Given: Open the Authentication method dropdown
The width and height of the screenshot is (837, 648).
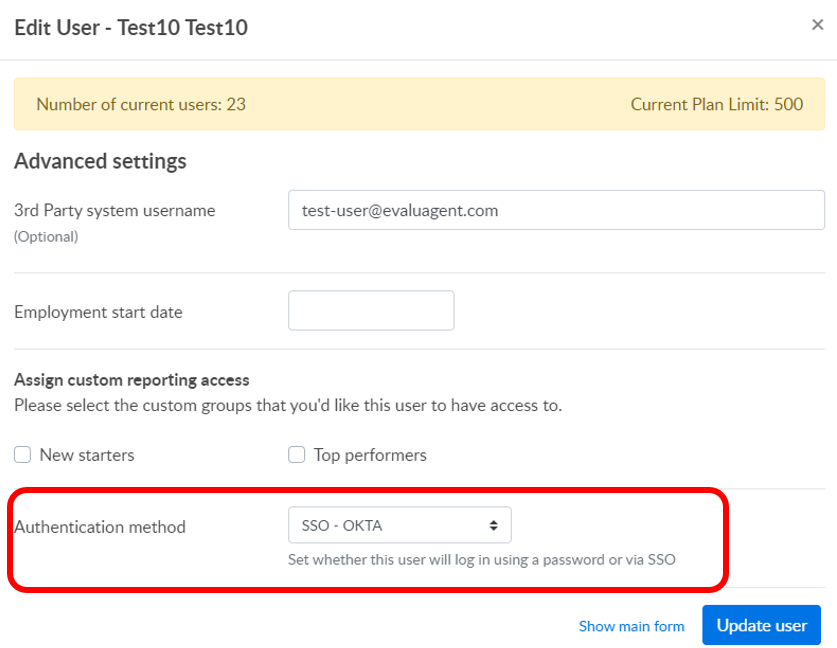Looking at the screenshot, I should [x=399, y=525].
